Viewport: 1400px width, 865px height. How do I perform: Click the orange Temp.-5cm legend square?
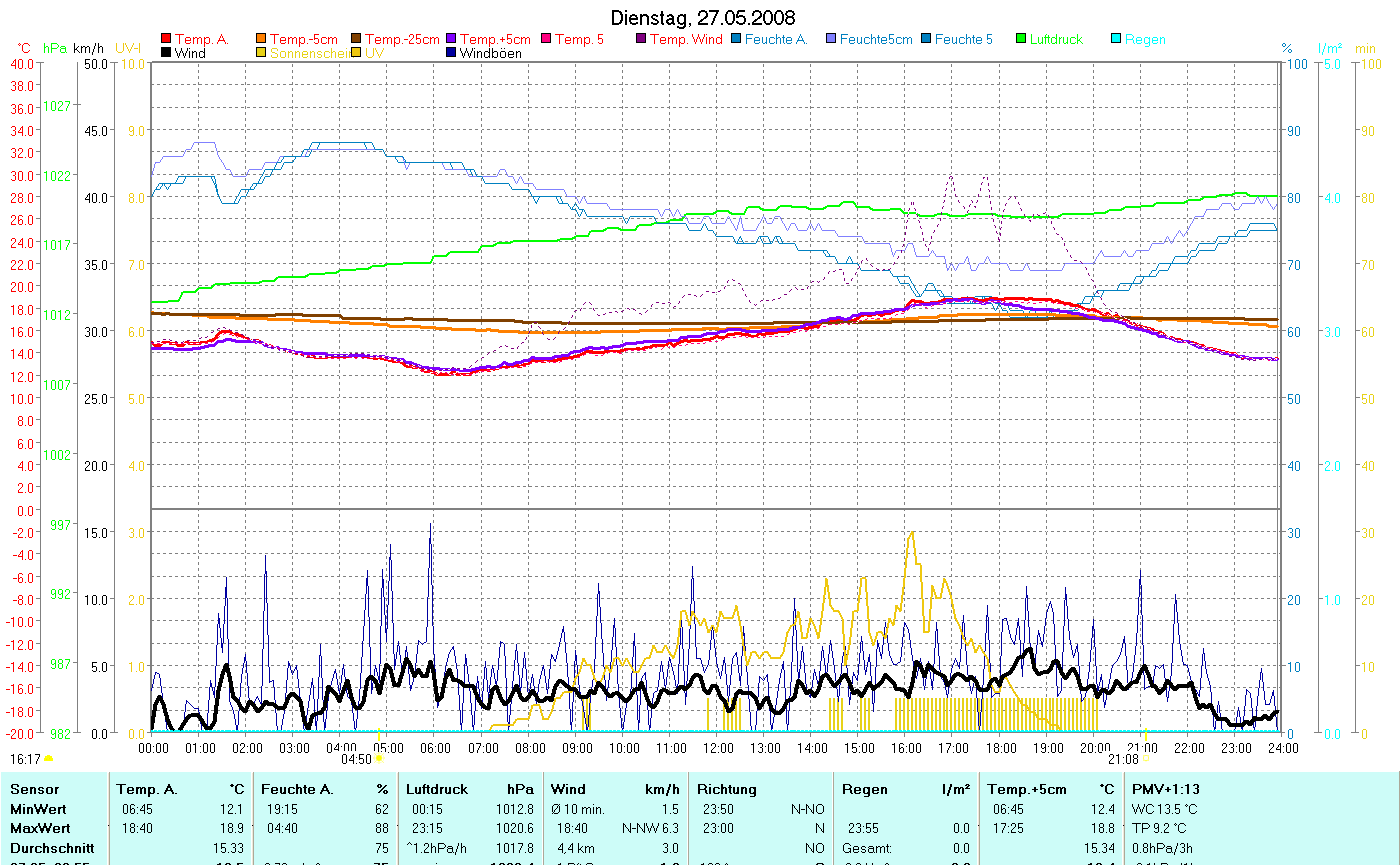[x=262, y=39]
